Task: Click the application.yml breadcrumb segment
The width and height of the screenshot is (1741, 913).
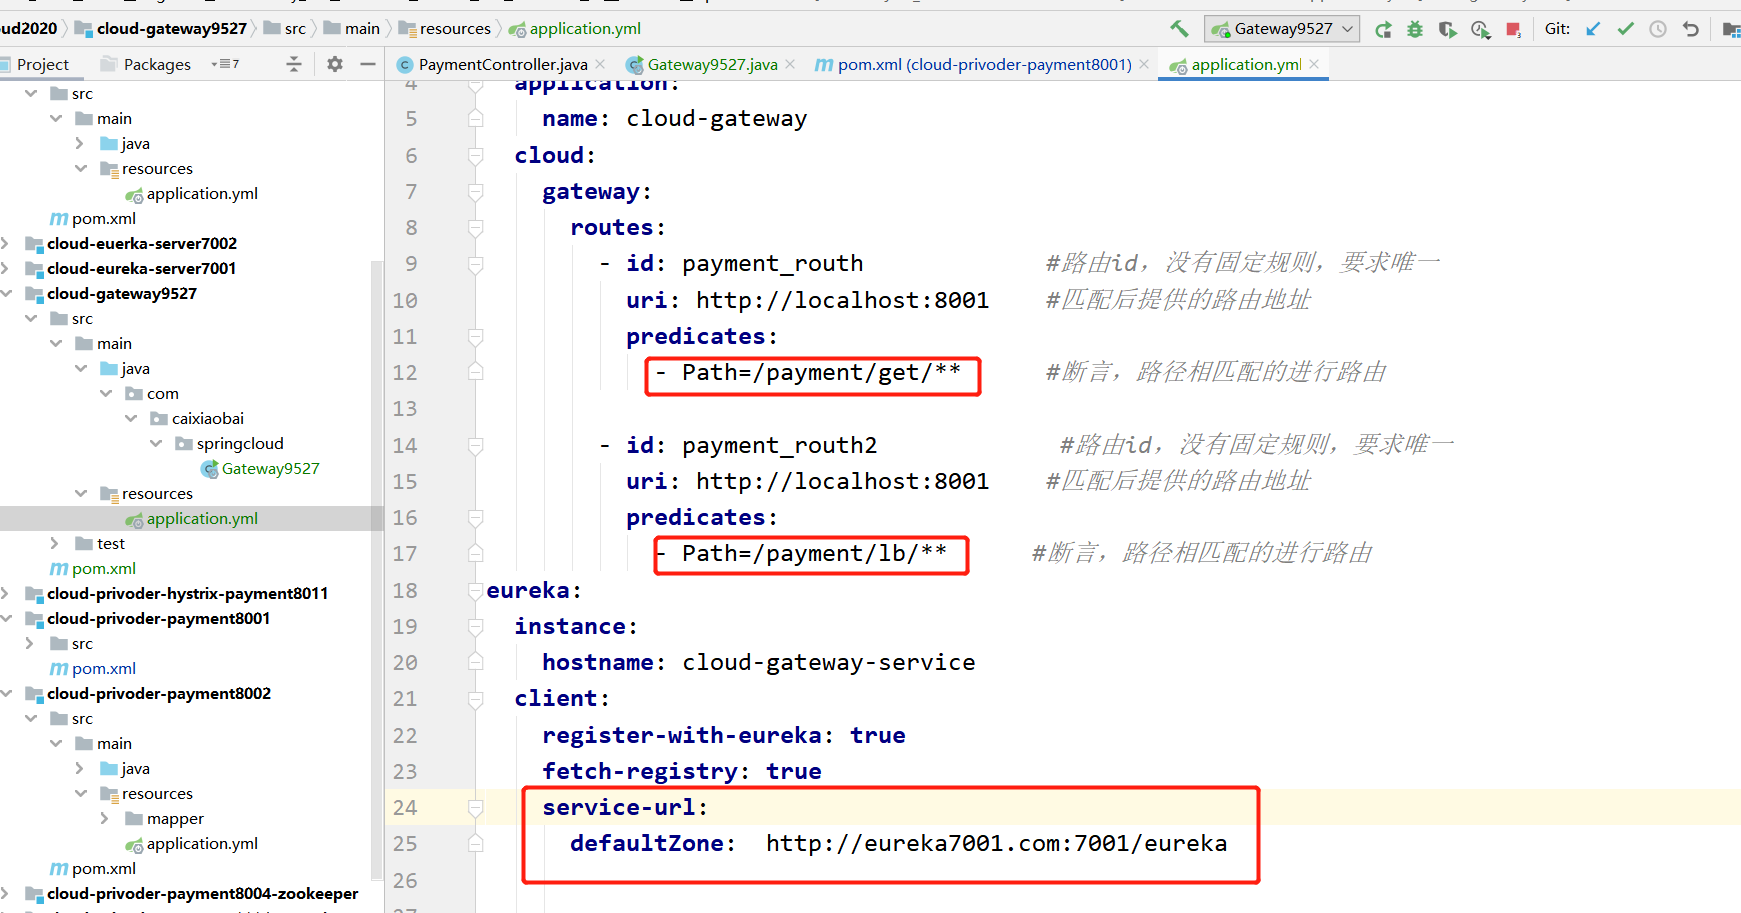Action: click(x=574, y=29)
